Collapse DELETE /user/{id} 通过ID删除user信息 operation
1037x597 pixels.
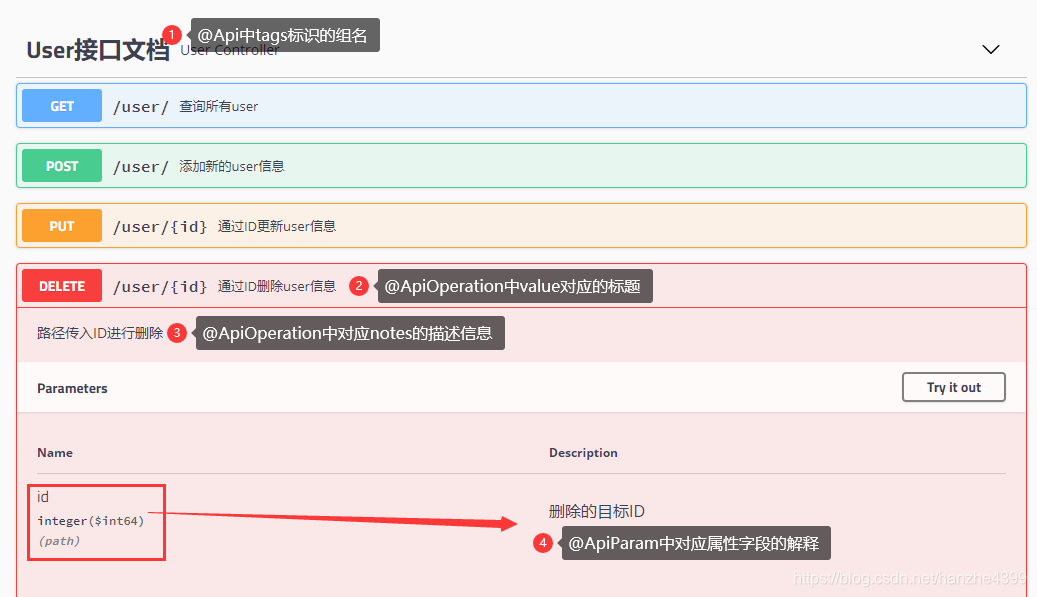click(x=521, y=286)
